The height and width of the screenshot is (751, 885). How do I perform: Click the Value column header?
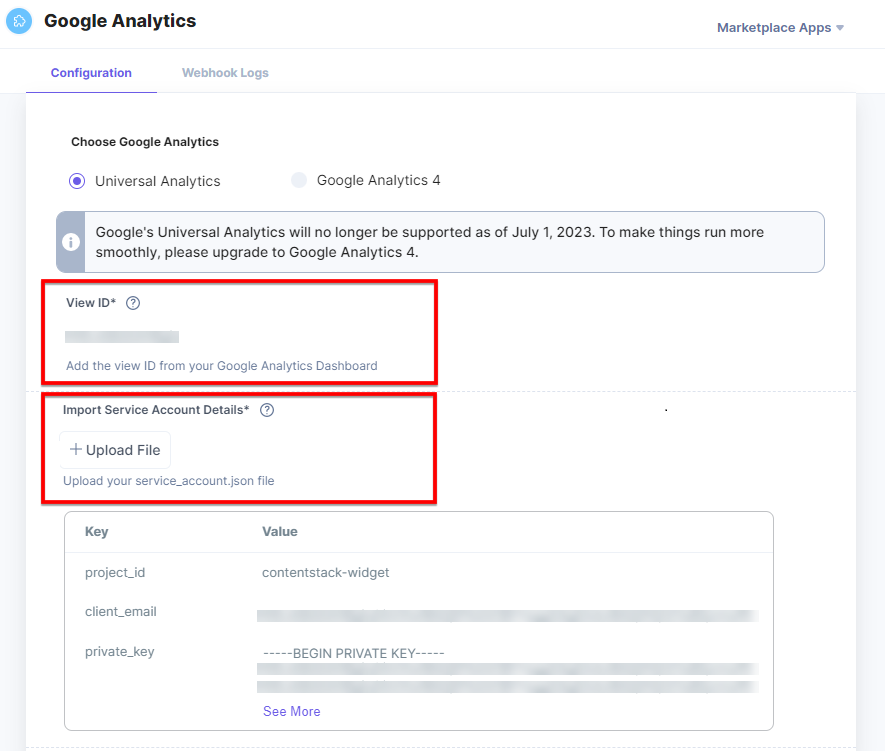click(x=280, y=531)
